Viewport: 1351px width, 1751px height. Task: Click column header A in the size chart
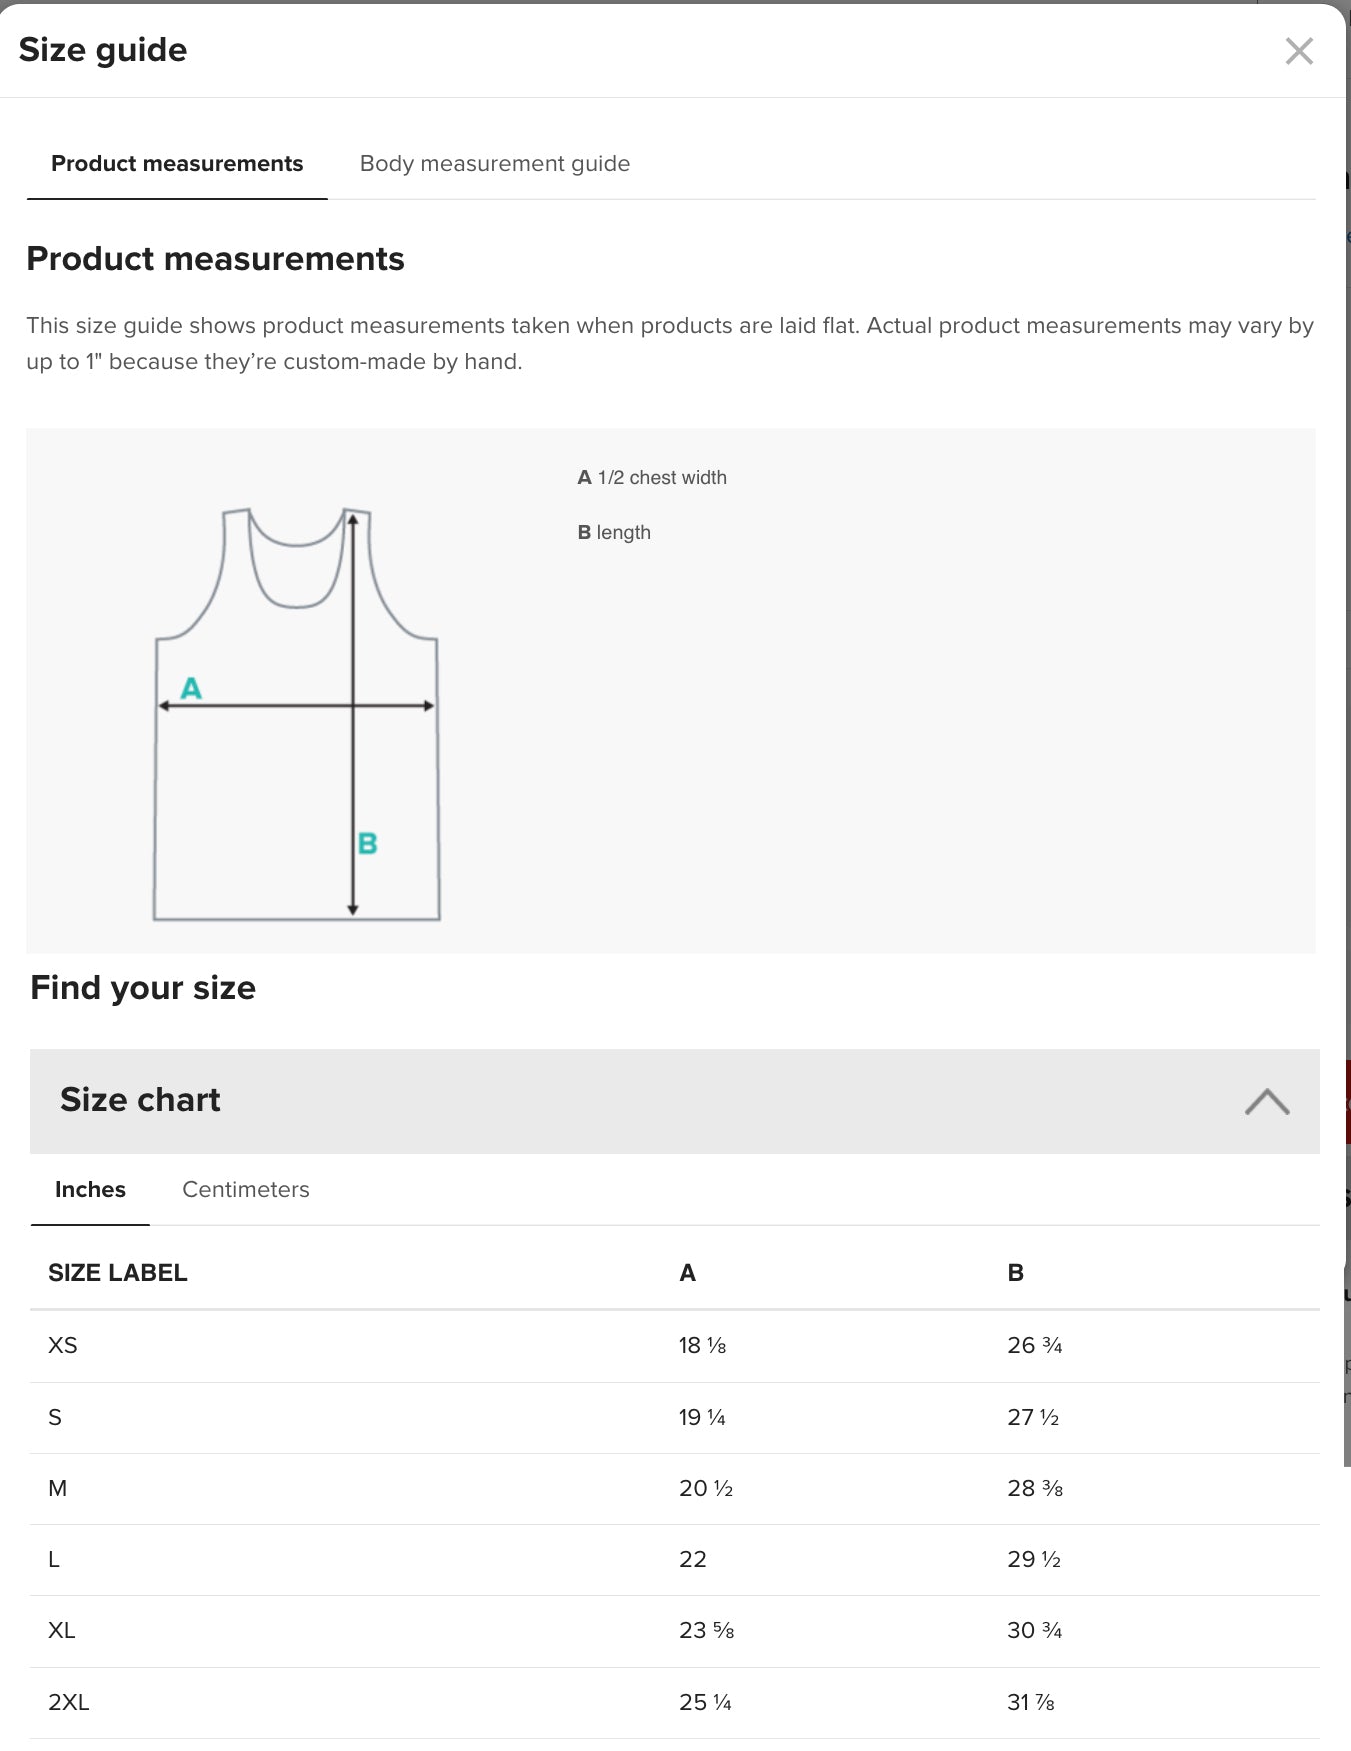click(686, 1272)
